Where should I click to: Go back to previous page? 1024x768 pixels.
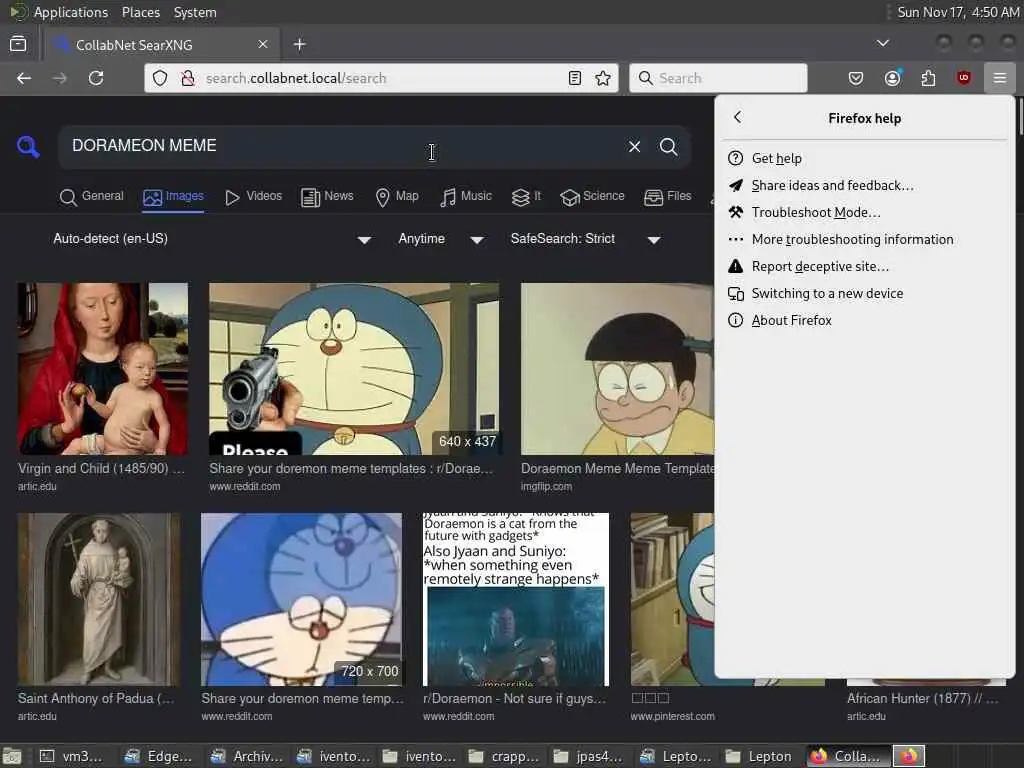(24, 78)
